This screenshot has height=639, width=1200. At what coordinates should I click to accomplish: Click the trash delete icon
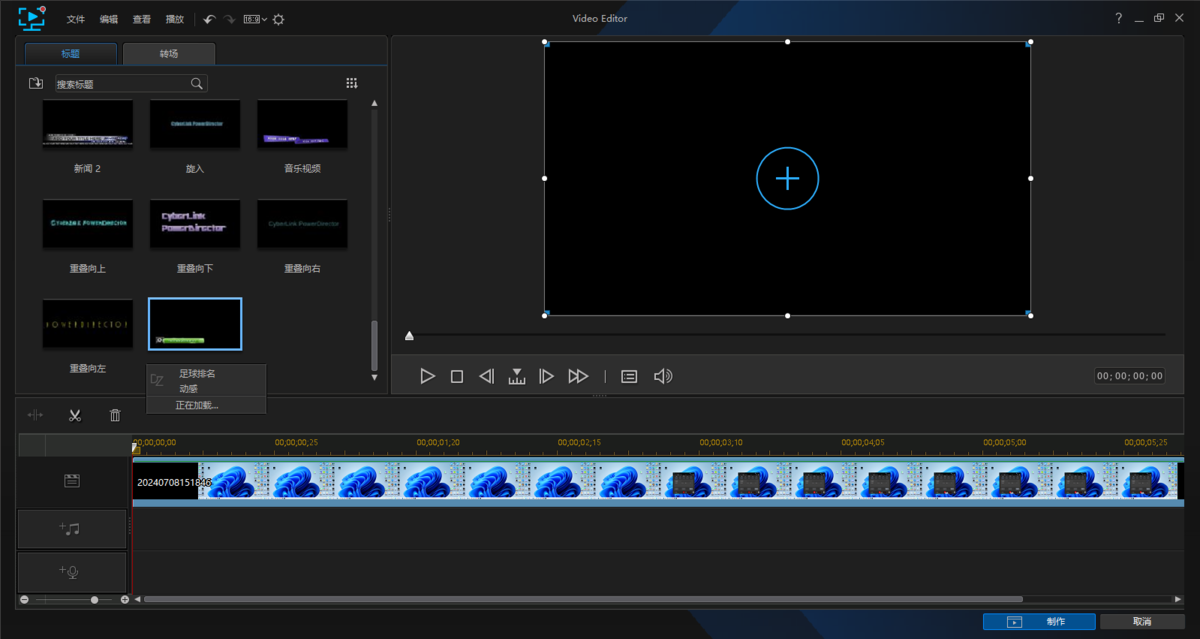click(115, 415)
